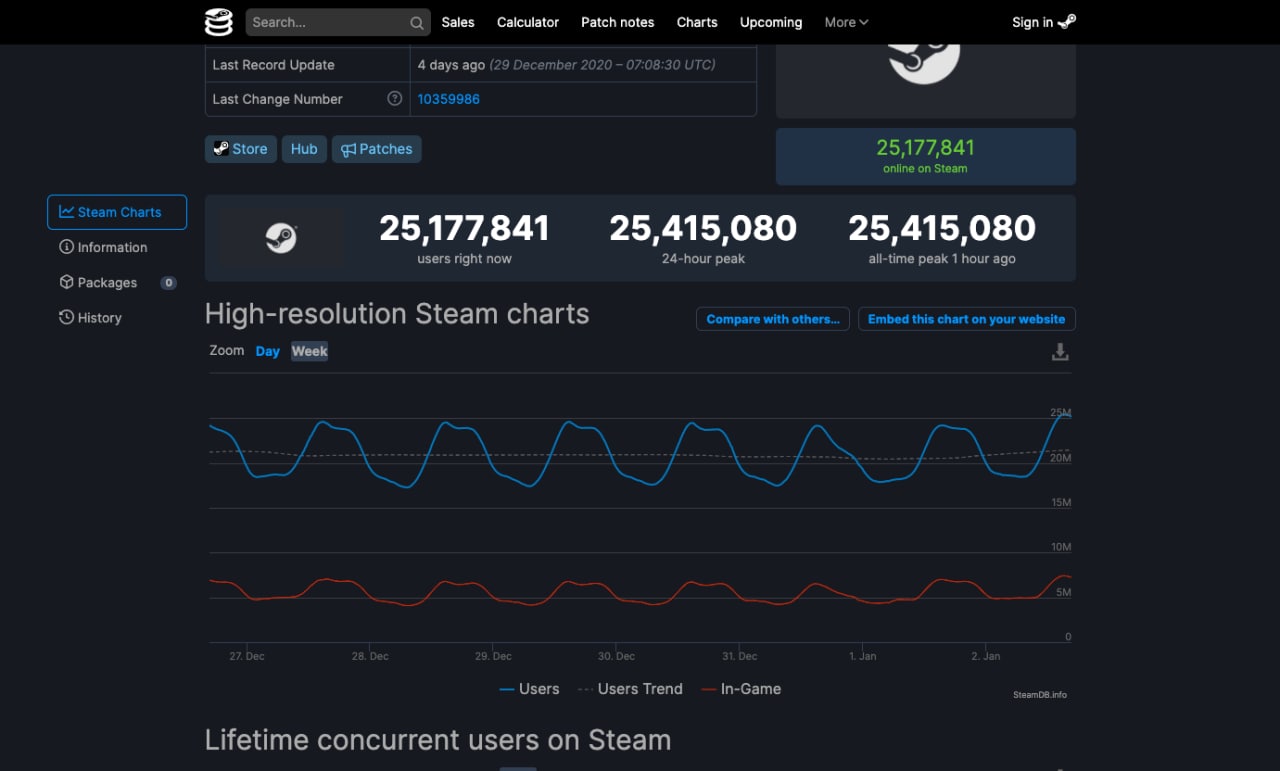Download the chart via the download icon
1280x771 pixels.
click(x=1060, y=352)
